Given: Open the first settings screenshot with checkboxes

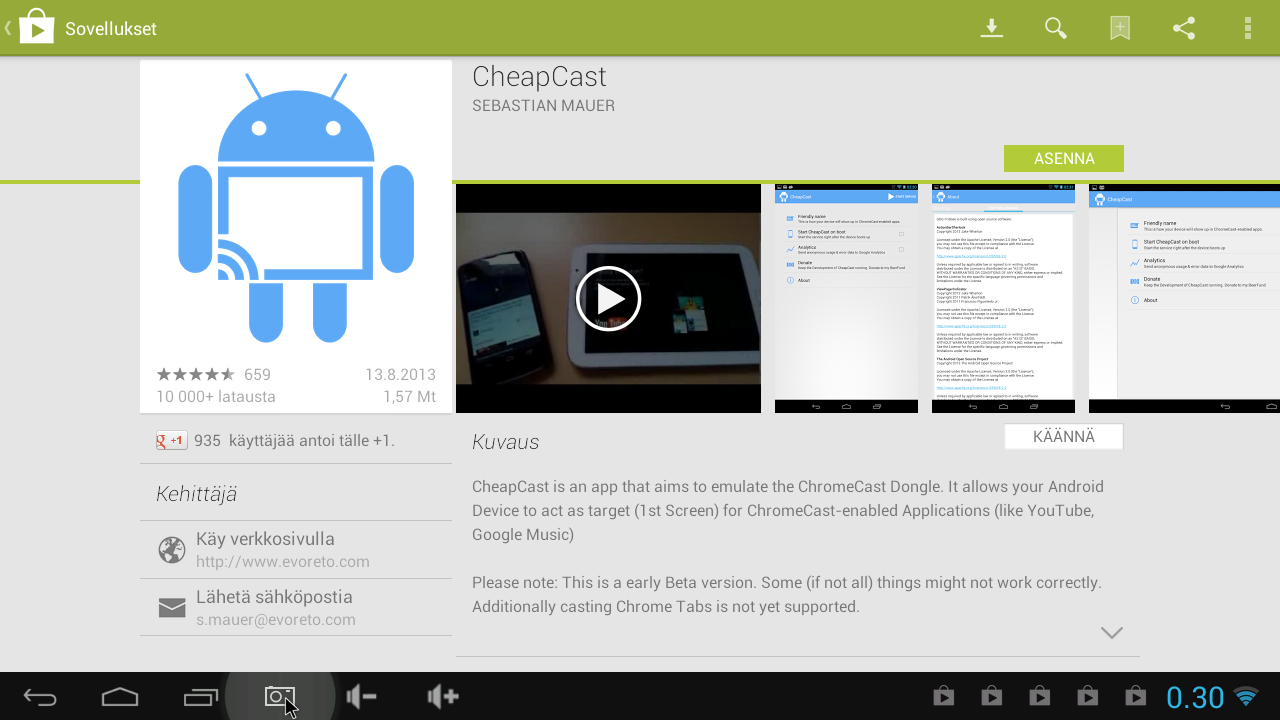Looking at the screenshot, I should pos(846,298).
